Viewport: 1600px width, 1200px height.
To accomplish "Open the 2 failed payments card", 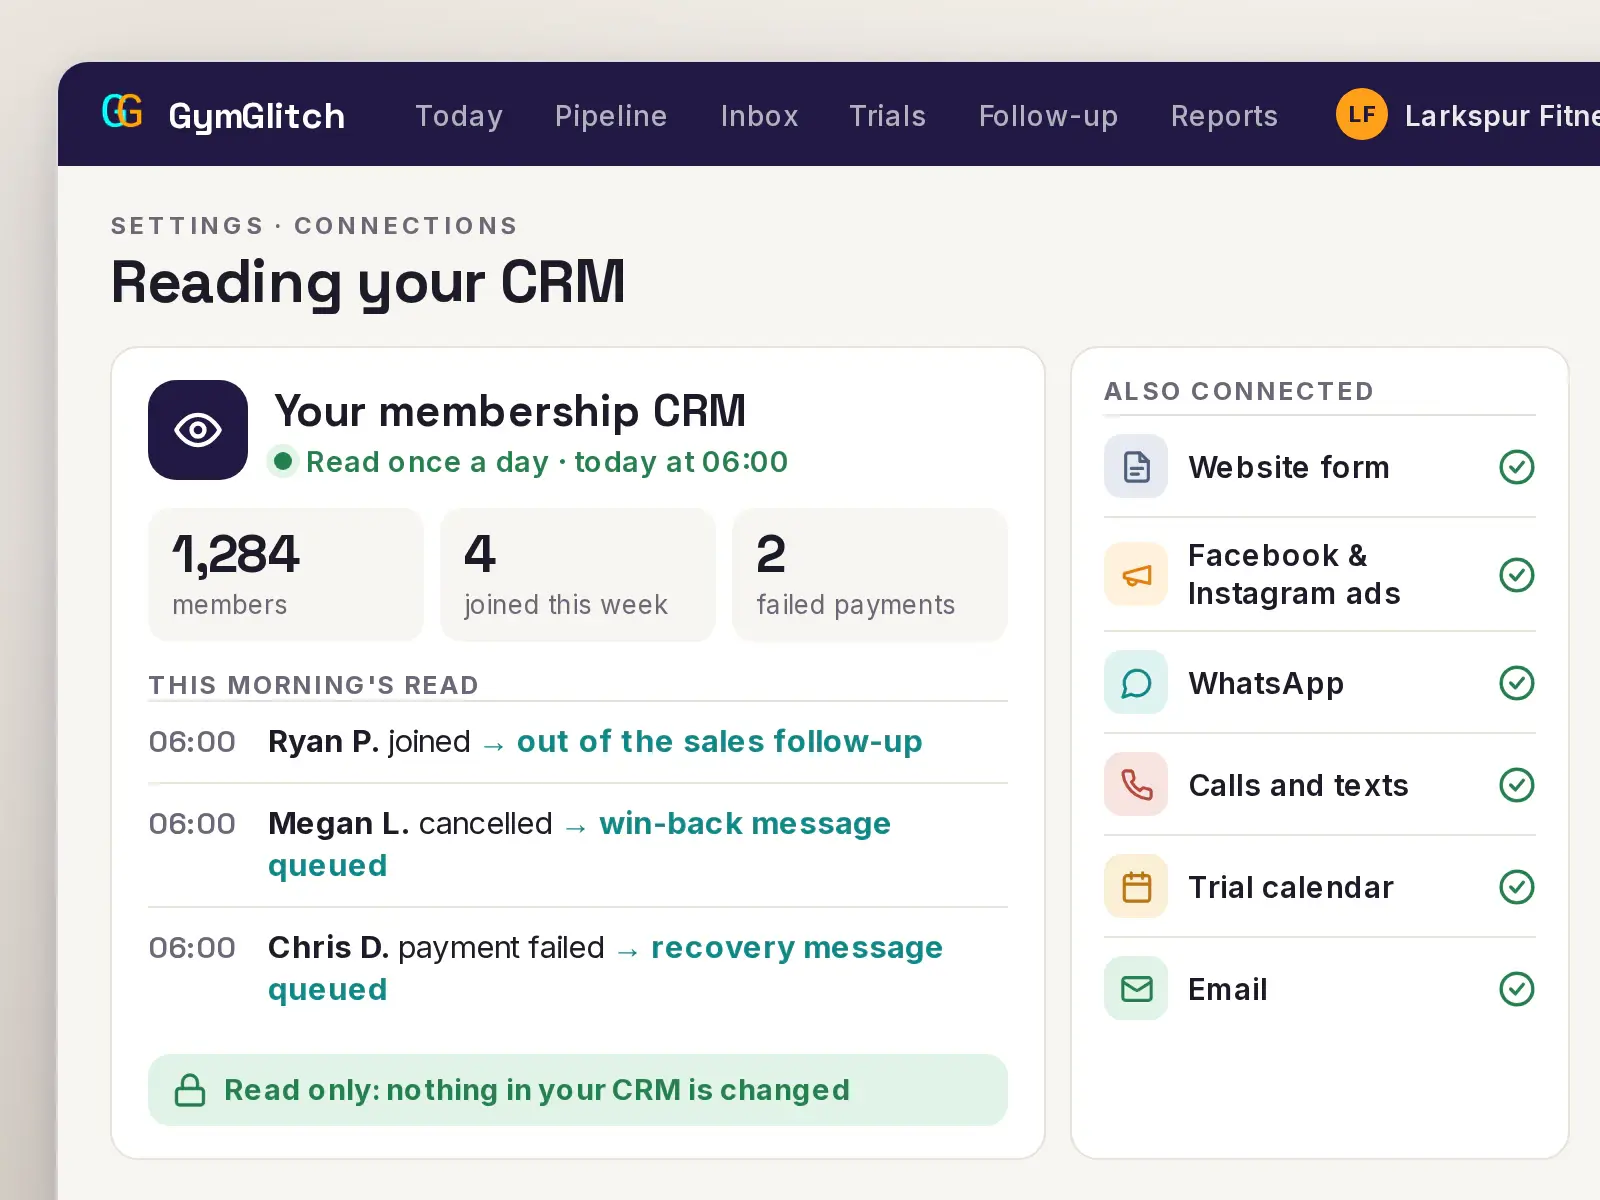I will pyautogui.click(x=870, y=574).
